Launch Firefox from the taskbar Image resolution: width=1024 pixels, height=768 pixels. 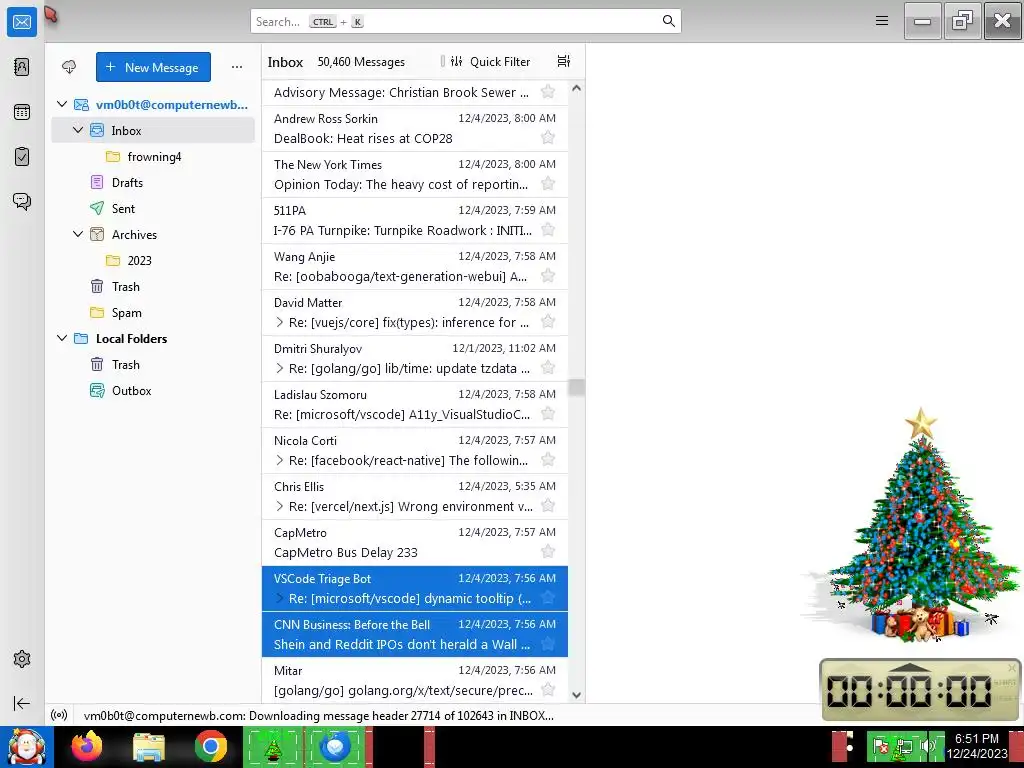point(87,746)
